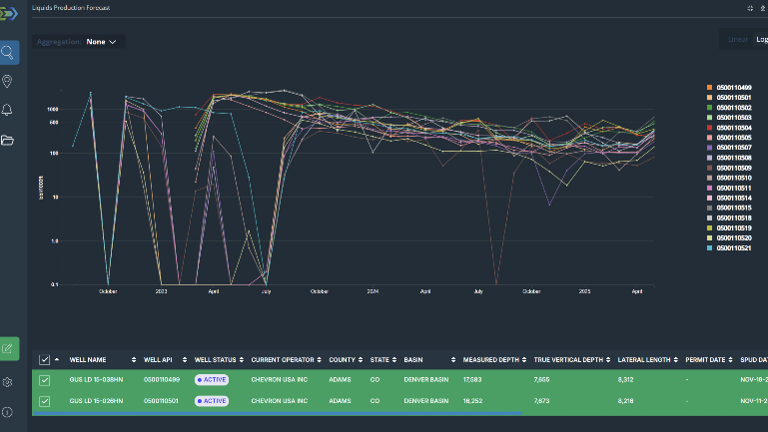Click the ACTIVE status badge in first row
The image size is (768, 432).
pos(211,380)
